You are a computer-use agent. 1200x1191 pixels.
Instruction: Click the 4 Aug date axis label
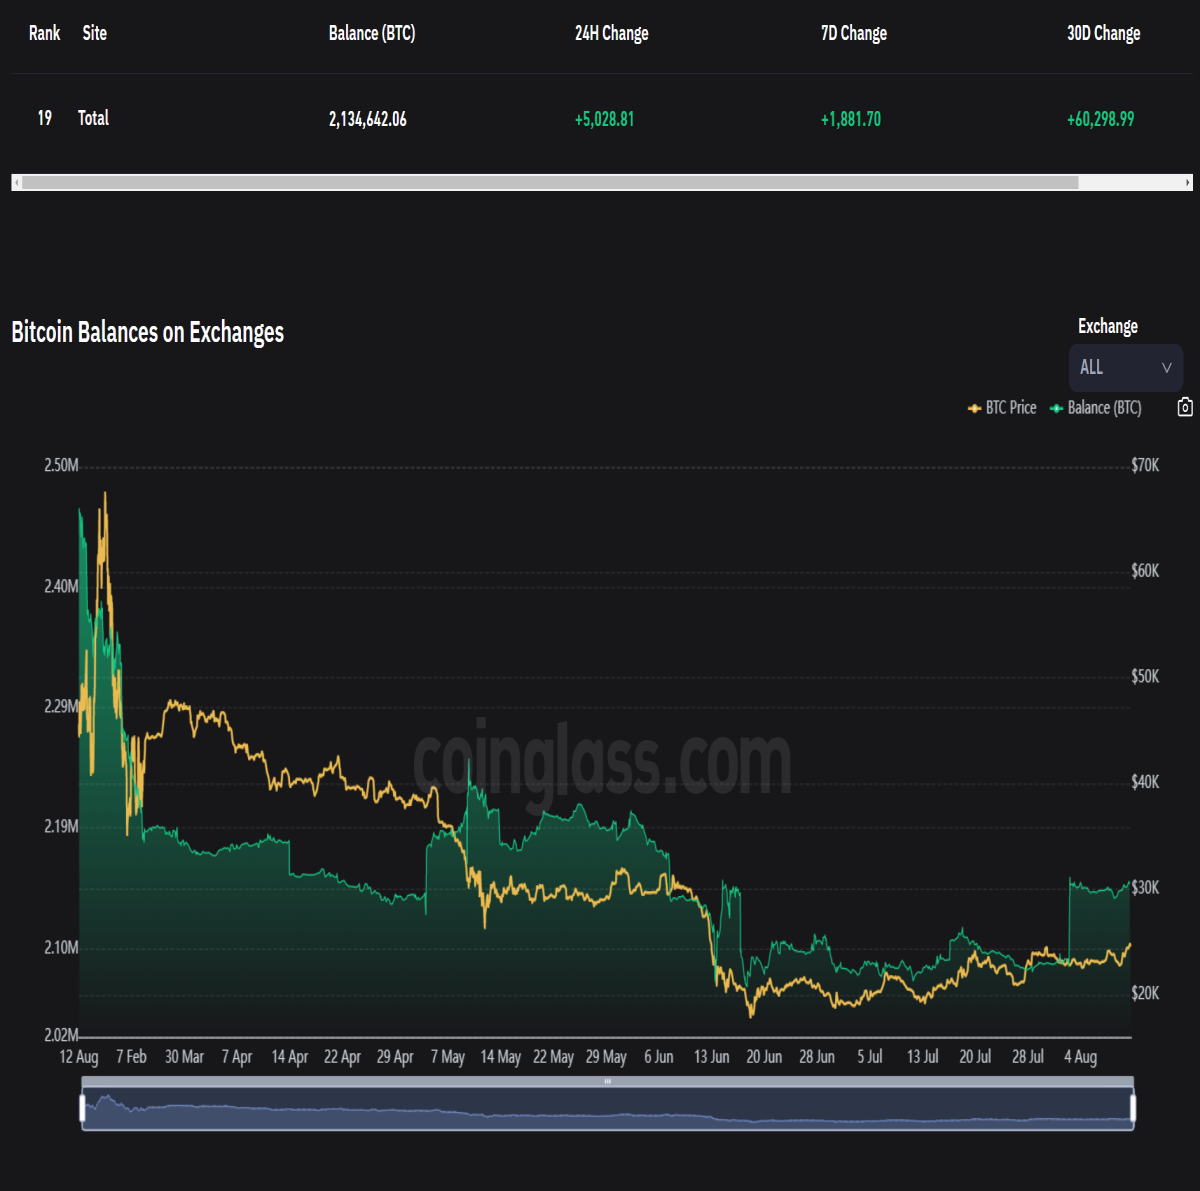pos(1080,1057)
